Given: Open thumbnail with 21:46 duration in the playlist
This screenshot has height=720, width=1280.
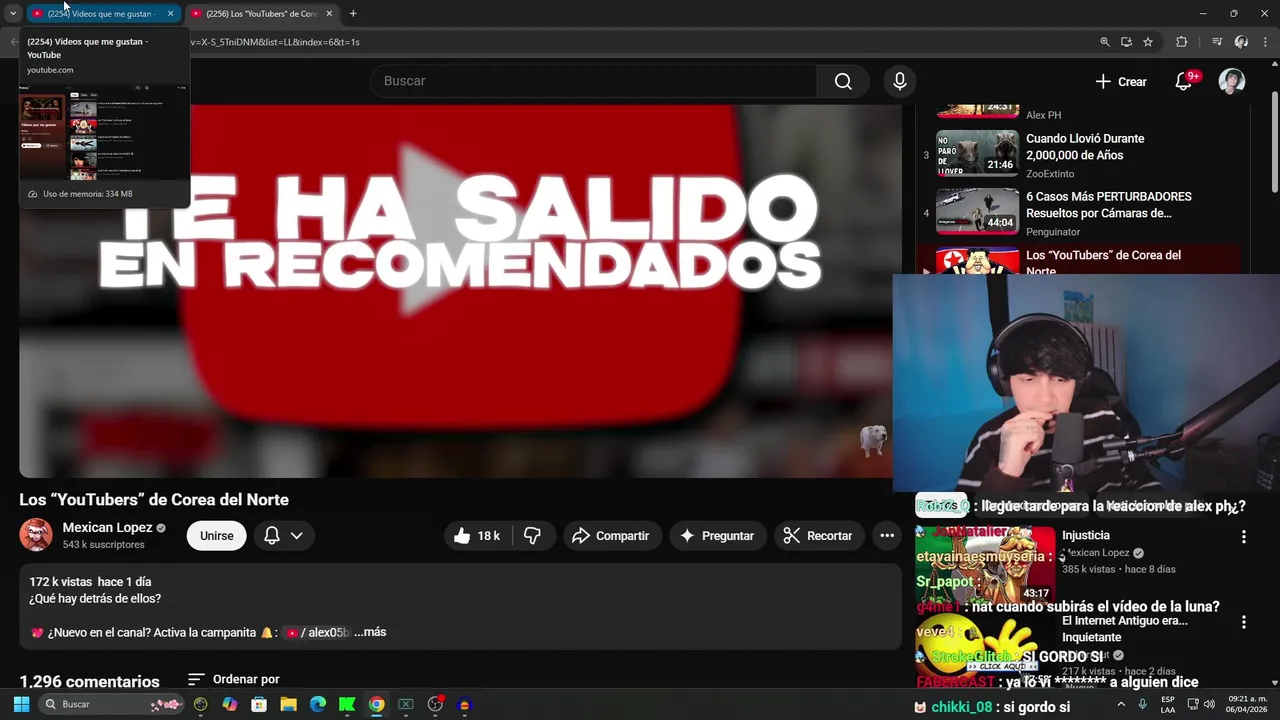Looking at the screenshot, I should [x=977, y=153].
